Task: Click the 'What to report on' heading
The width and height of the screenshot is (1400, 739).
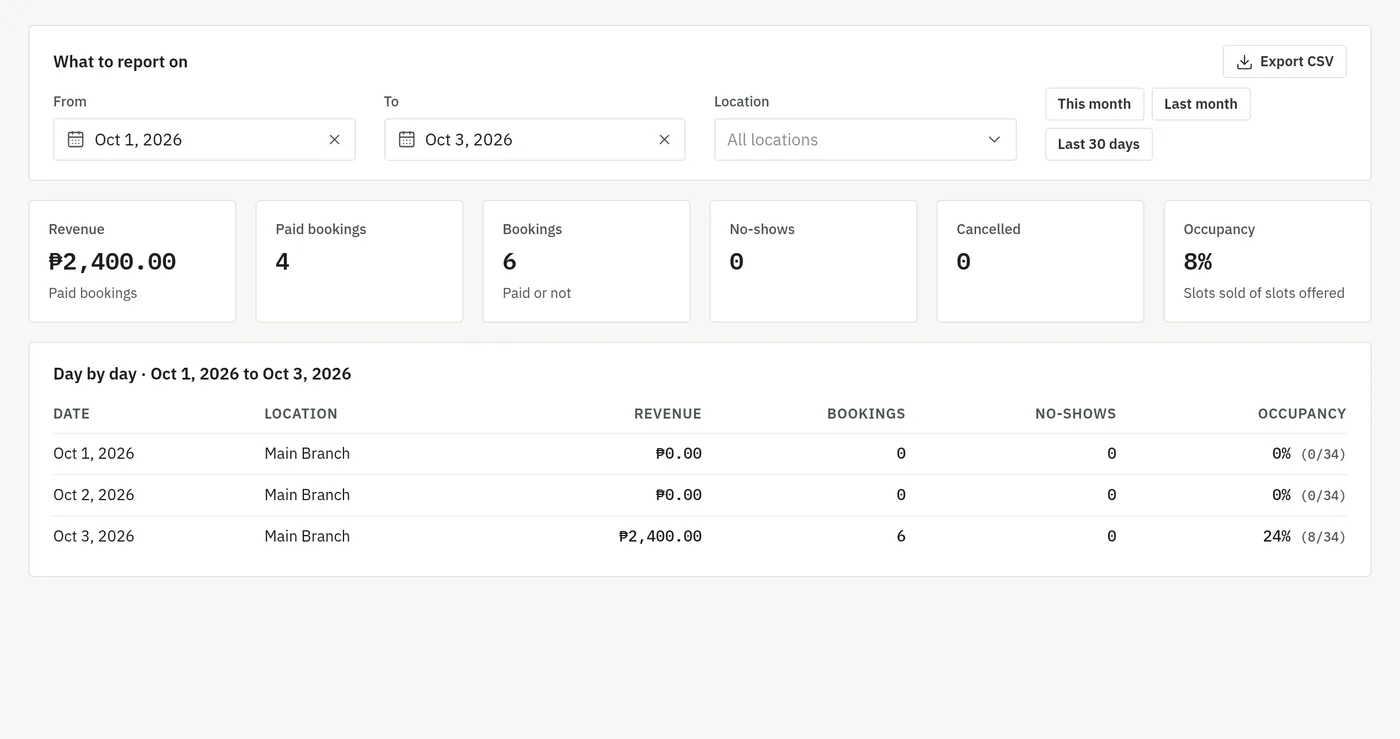Action: tap(120, 62)
